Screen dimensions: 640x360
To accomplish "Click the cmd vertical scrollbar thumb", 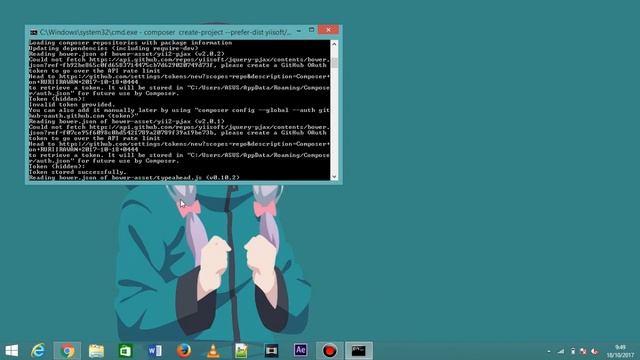I will tap(334, 62).
